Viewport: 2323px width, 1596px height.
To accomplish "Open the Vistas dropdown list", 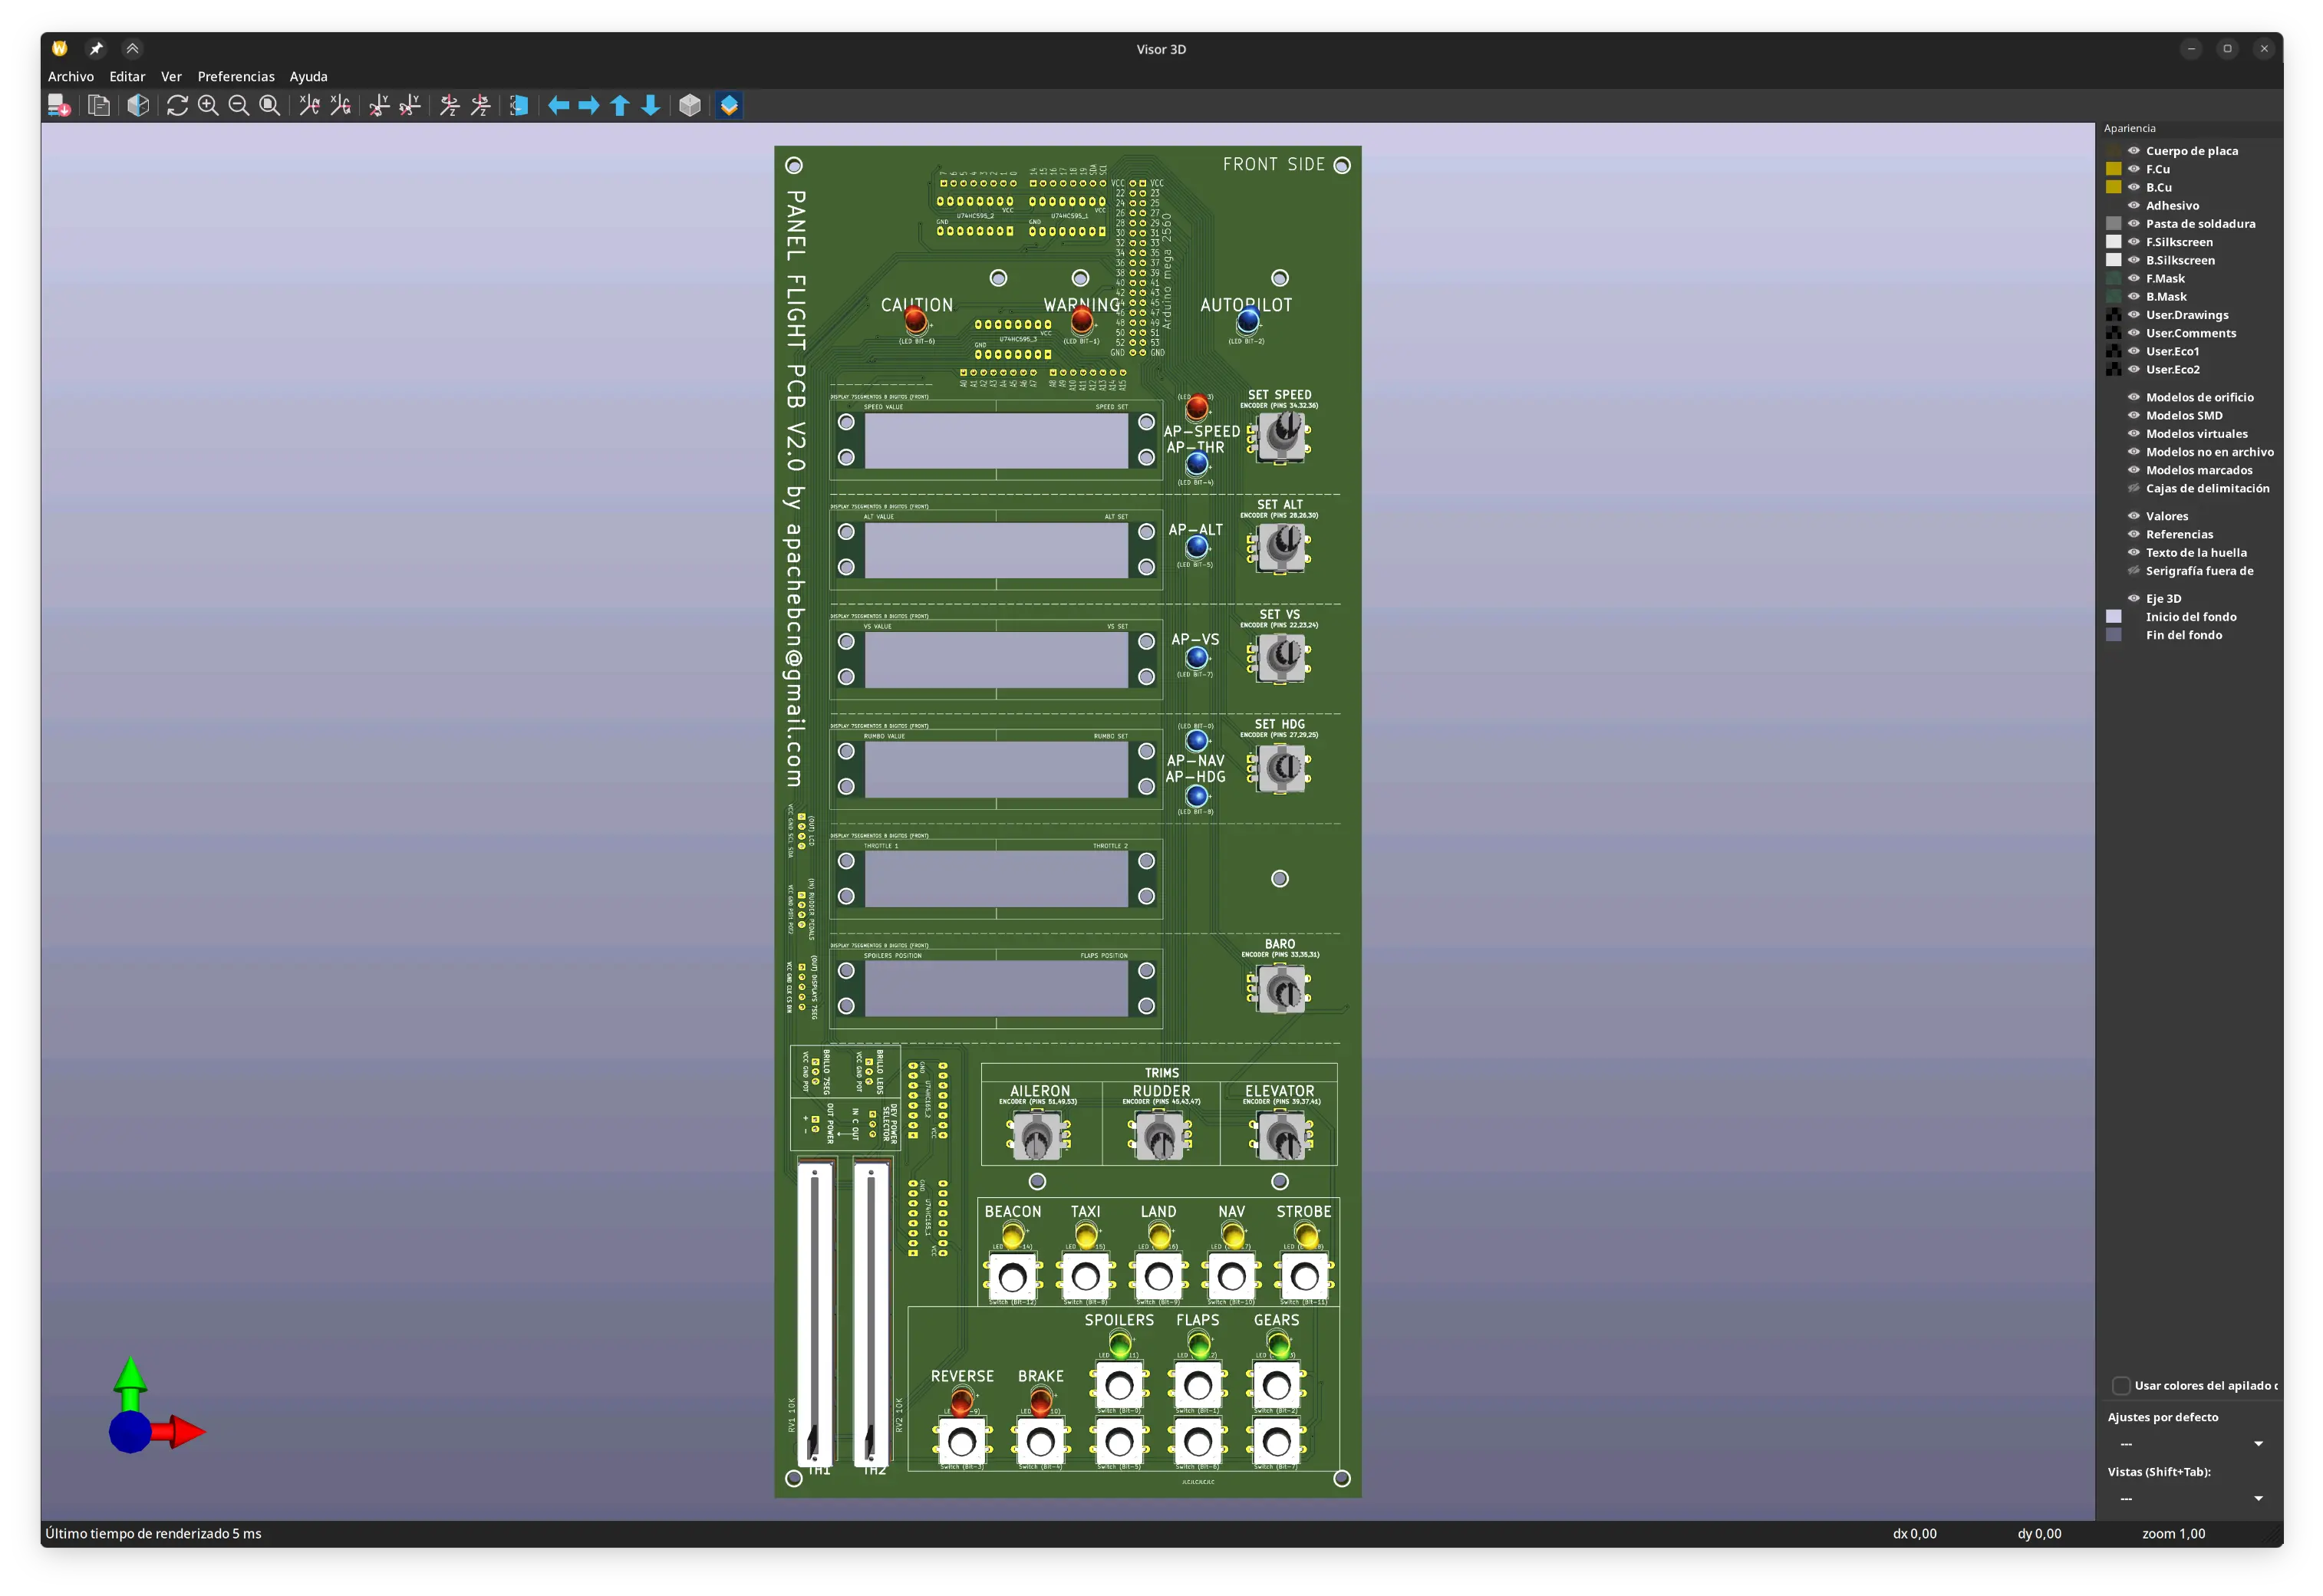I will click(x=2190, y=1499).
